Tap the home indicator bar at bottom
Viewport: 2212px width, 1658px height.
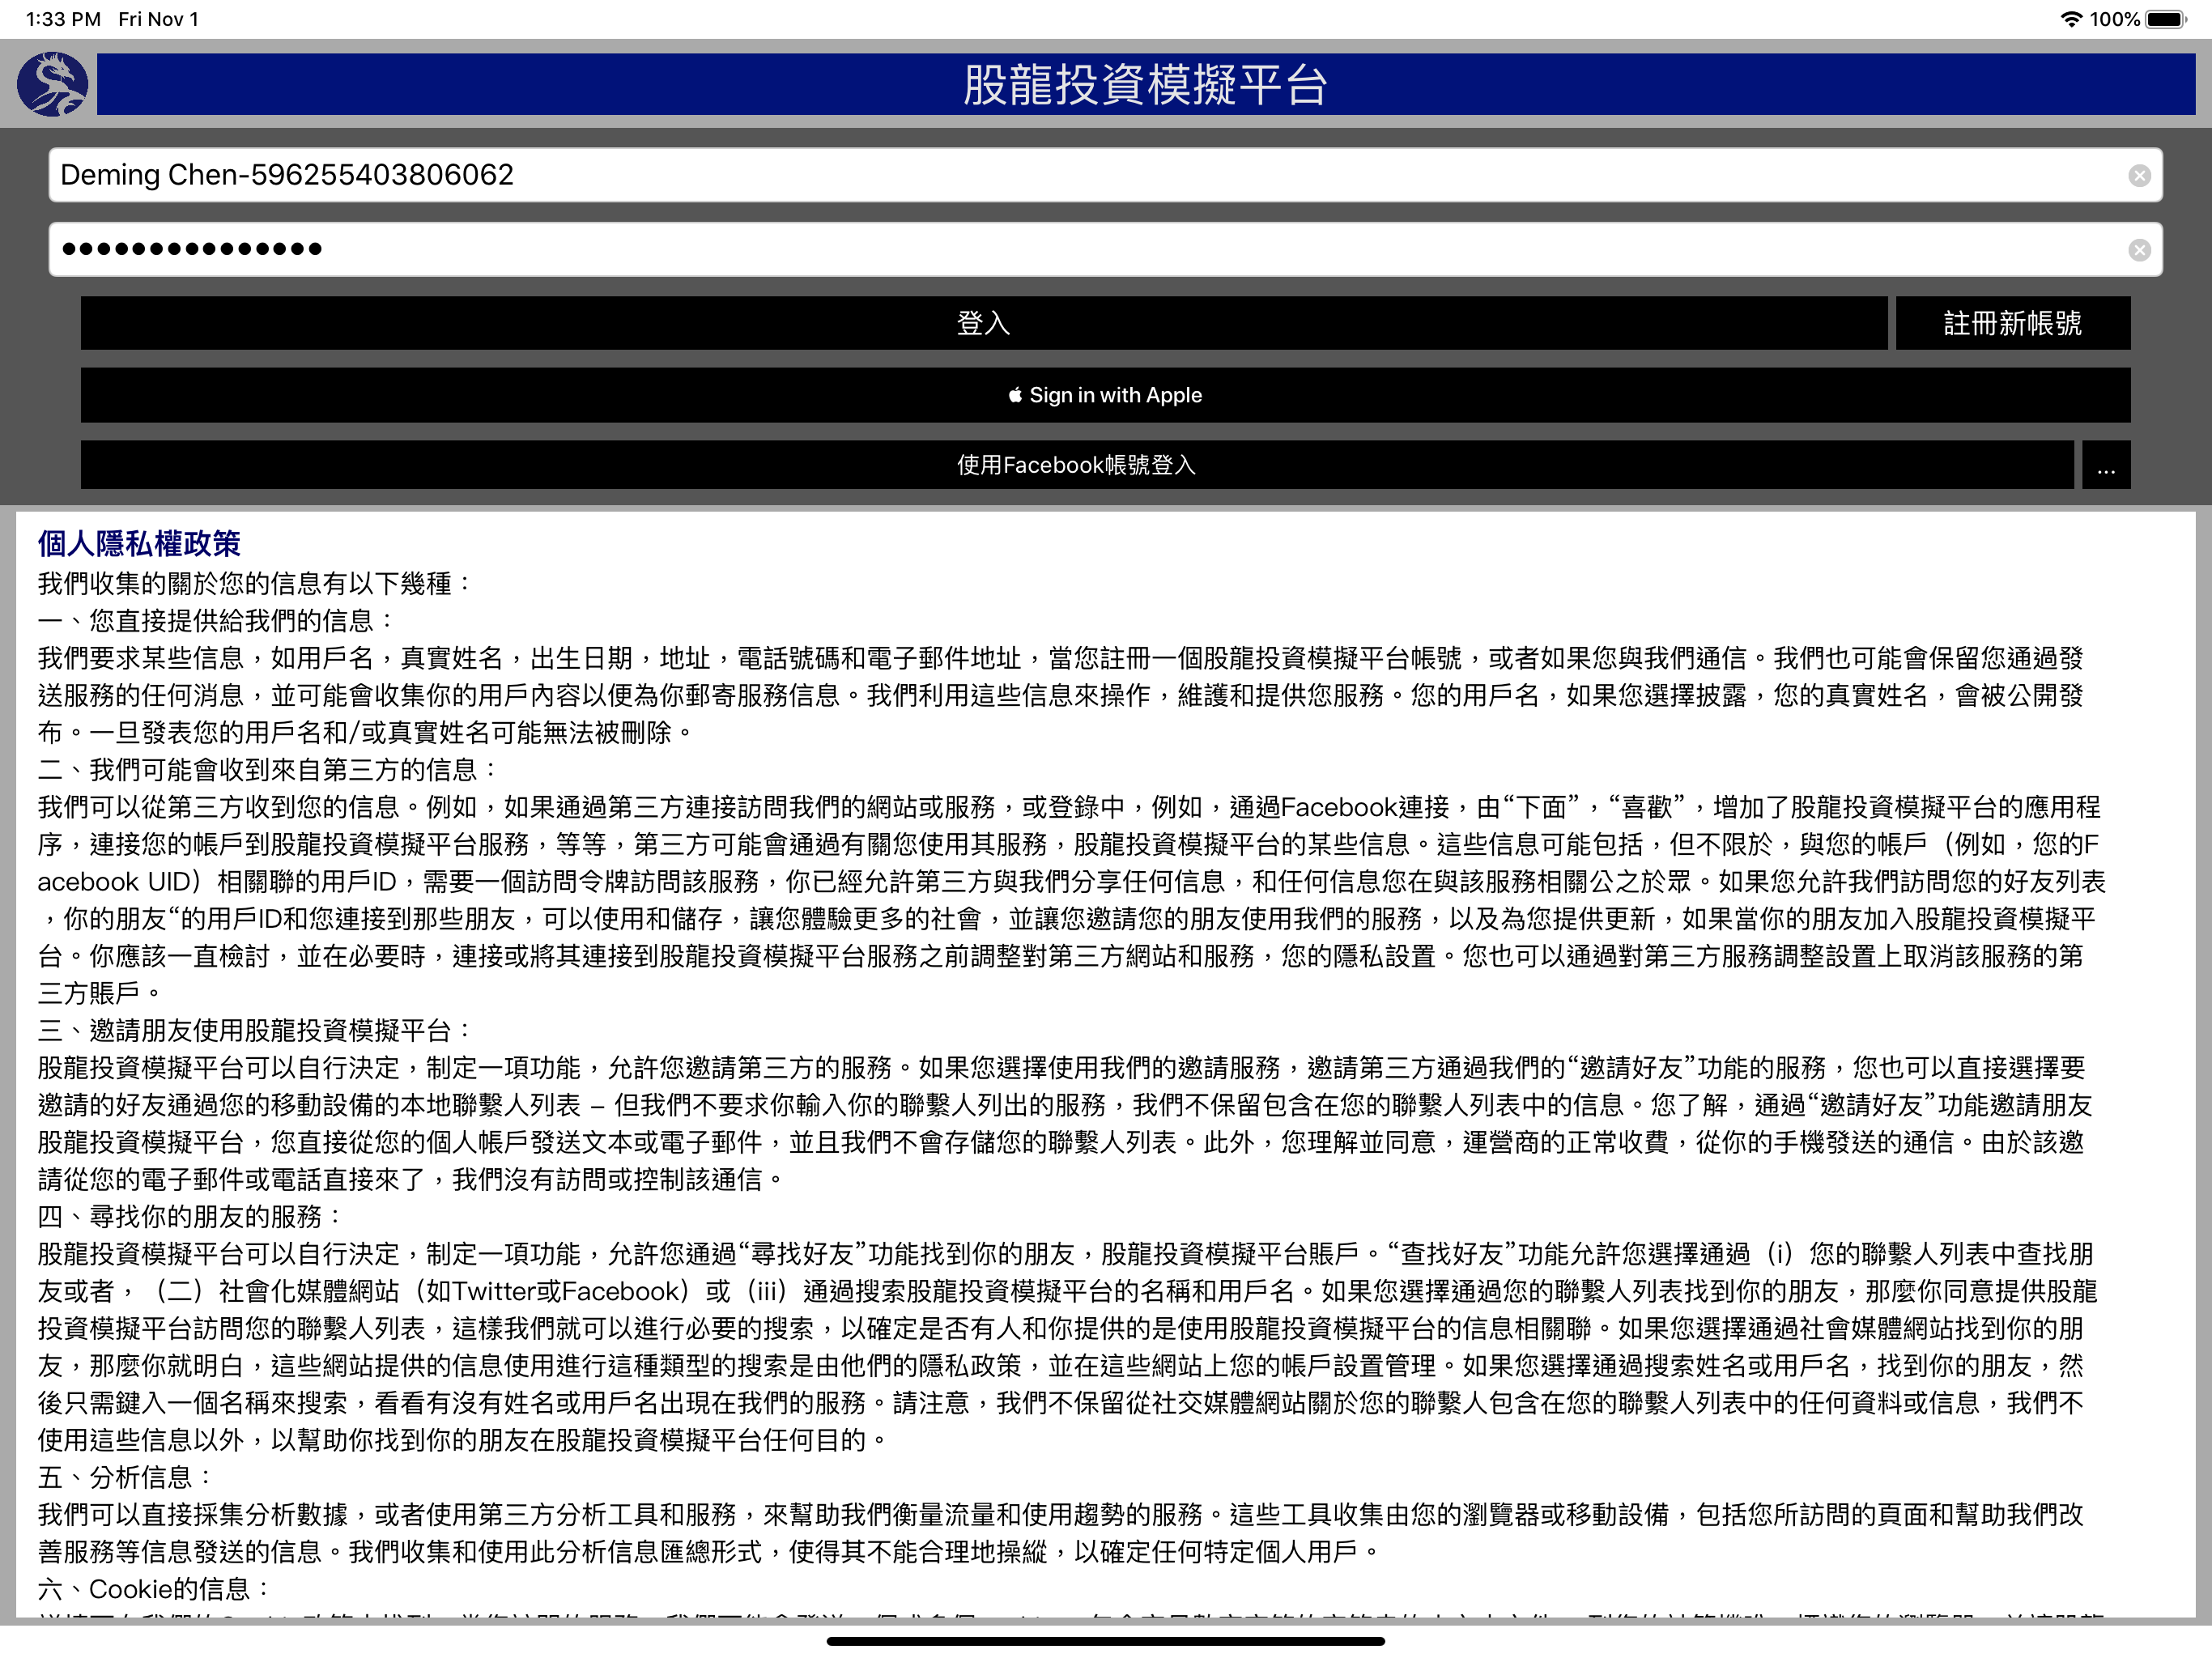[1106, 1641]
